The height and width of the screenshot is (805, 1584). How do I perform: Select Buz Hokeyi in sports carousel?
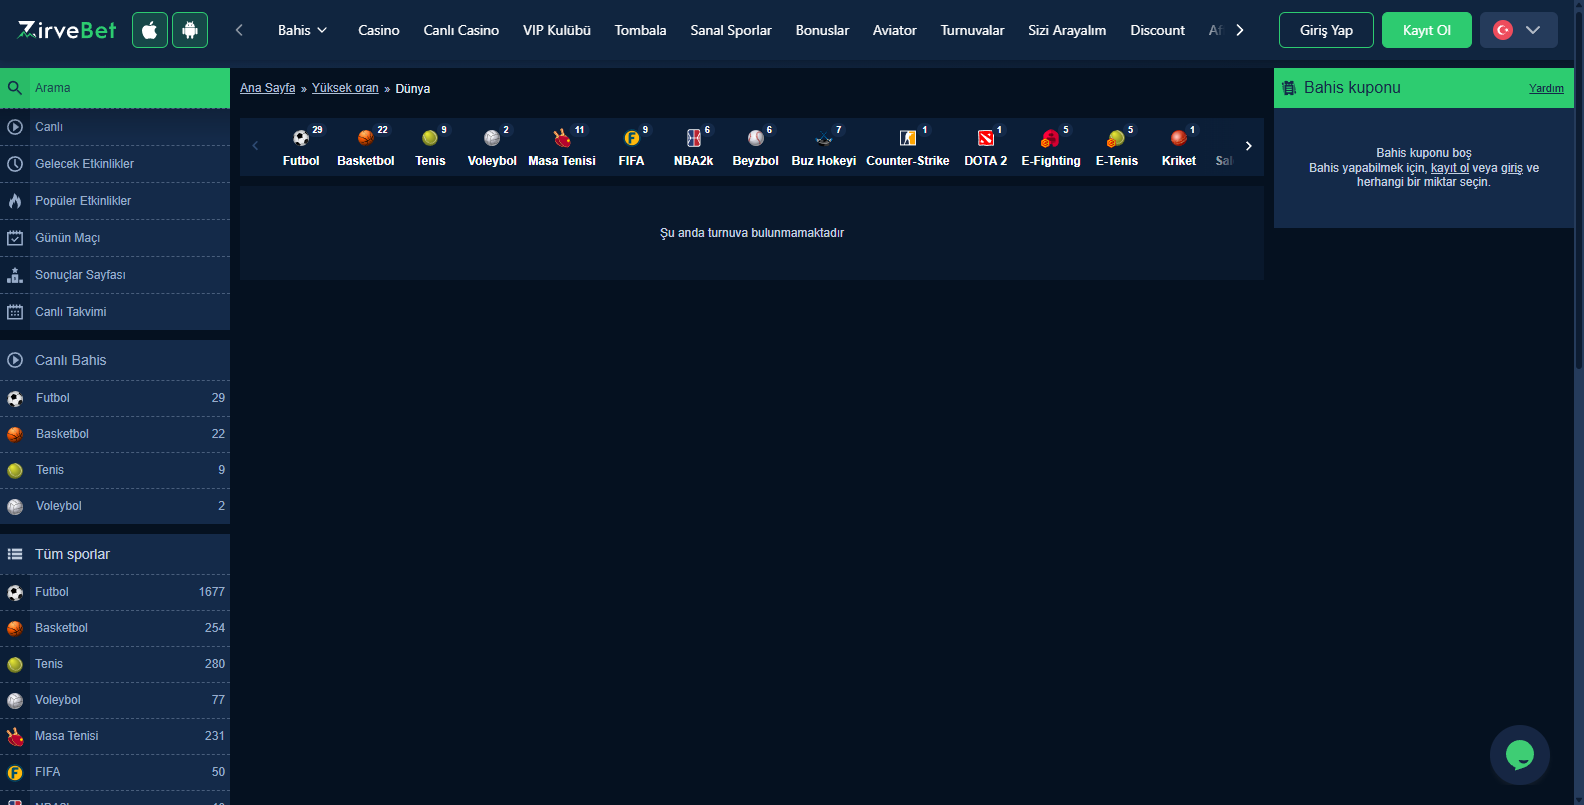(824, 147)
